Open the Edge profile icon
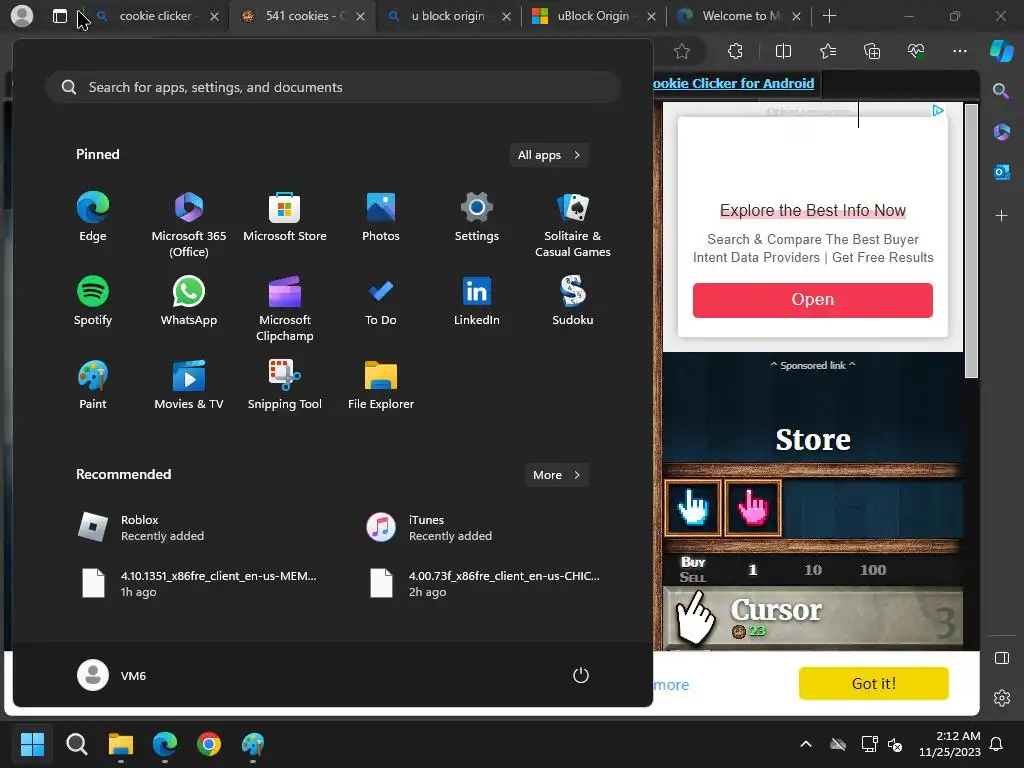This screenshot has width=1024, height=768. coord(22,16)
